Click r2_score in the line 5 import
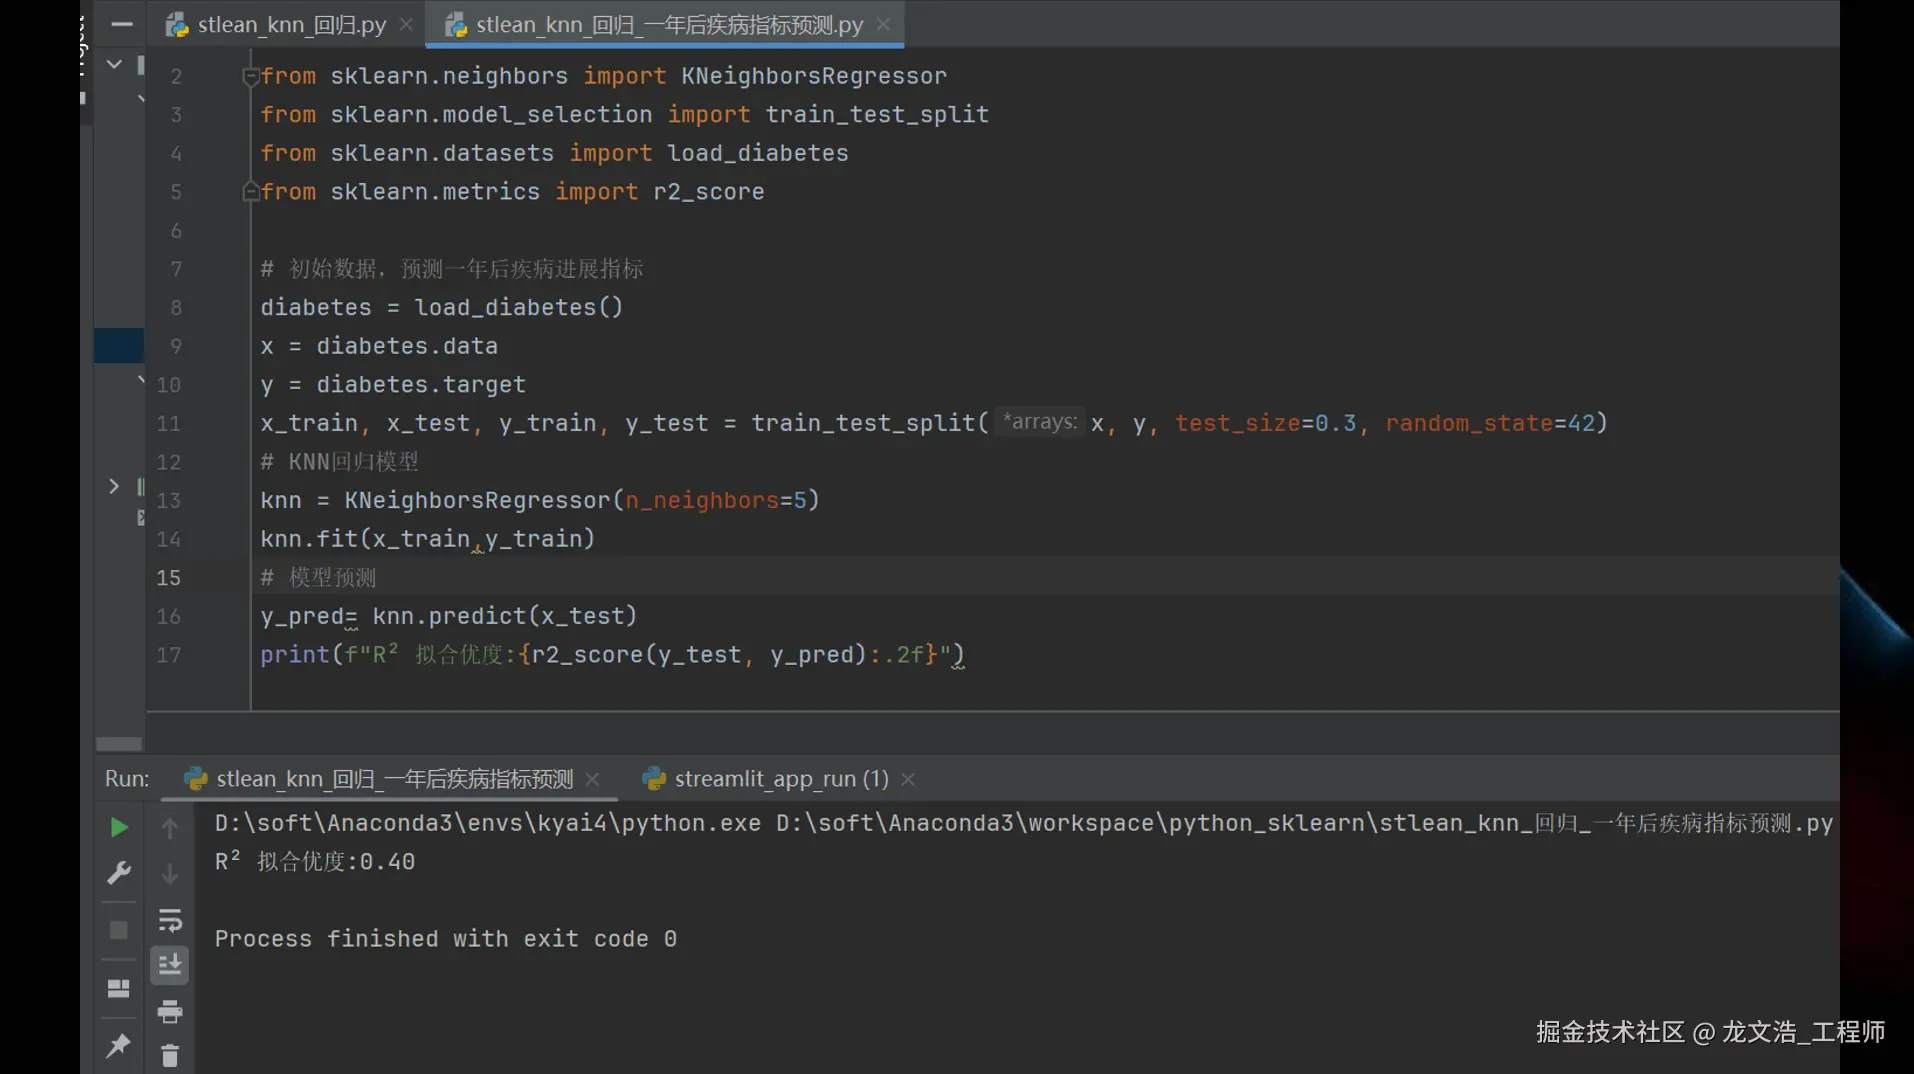The height and width of the screenshot is (1074, 1914). point(709,191)
